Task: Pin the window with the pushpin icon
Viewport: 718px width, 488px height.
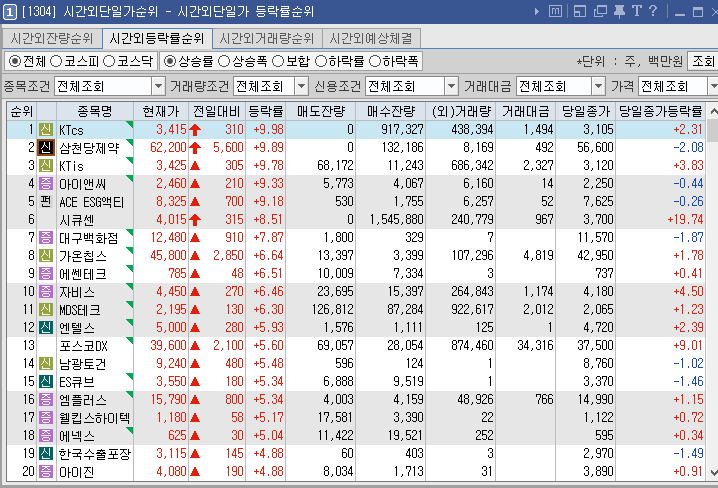Action: (x=619, y=11)
